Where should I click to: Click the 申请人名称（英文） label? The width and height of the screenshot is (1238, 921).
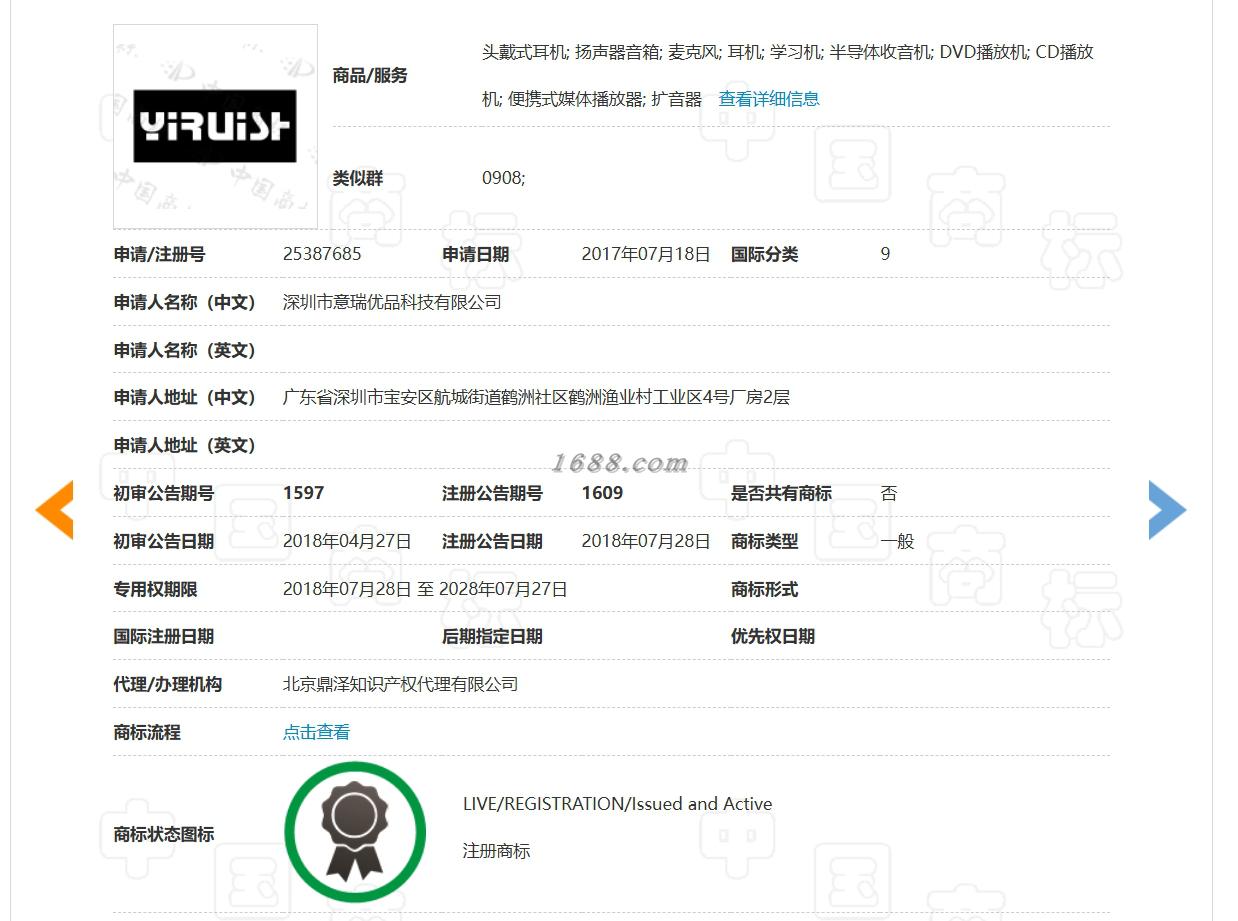[x=184, y=350]
